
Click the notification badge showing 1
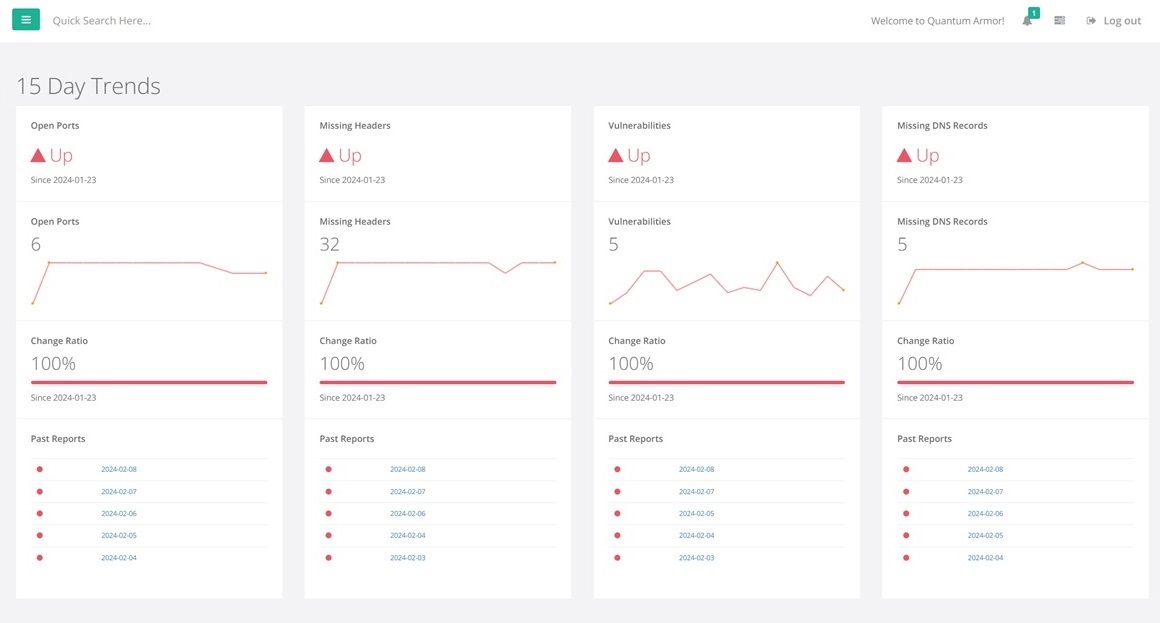(x=1034, y=12)
